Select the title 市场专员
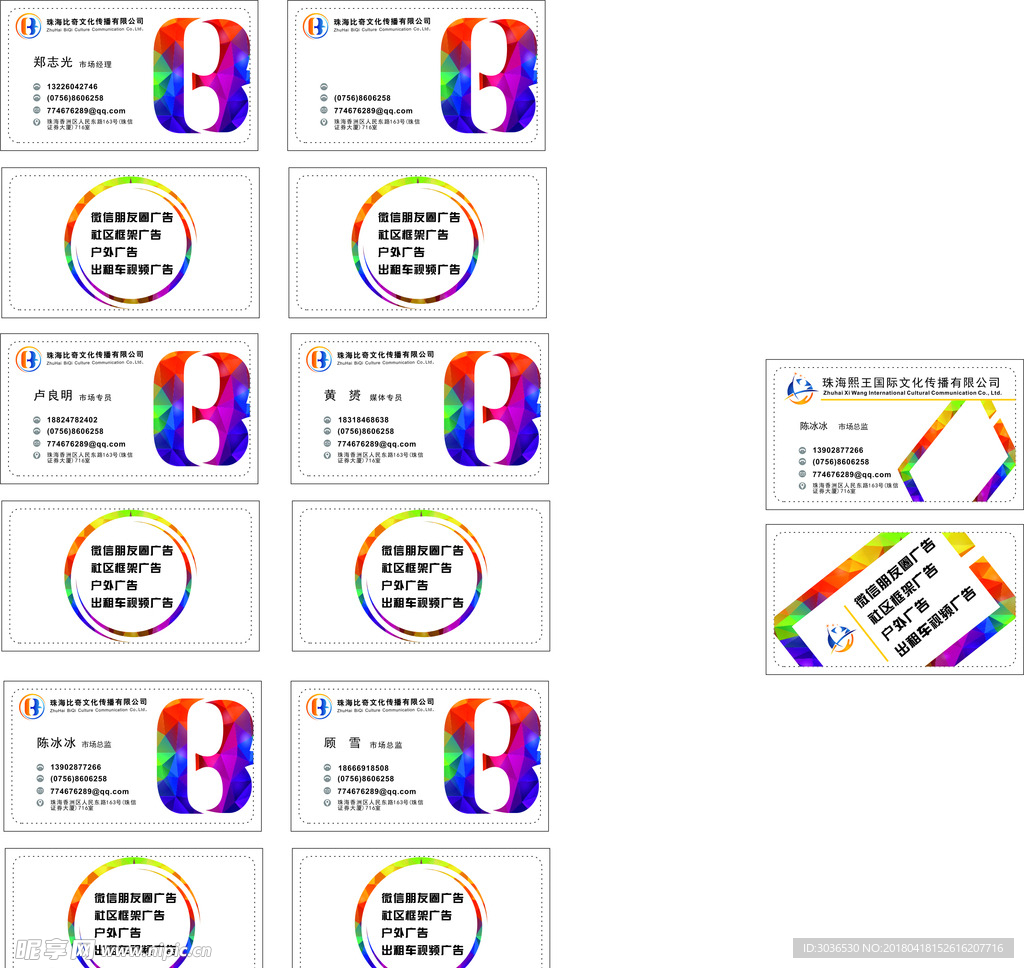1024x968 pixels. pos(95,397)
